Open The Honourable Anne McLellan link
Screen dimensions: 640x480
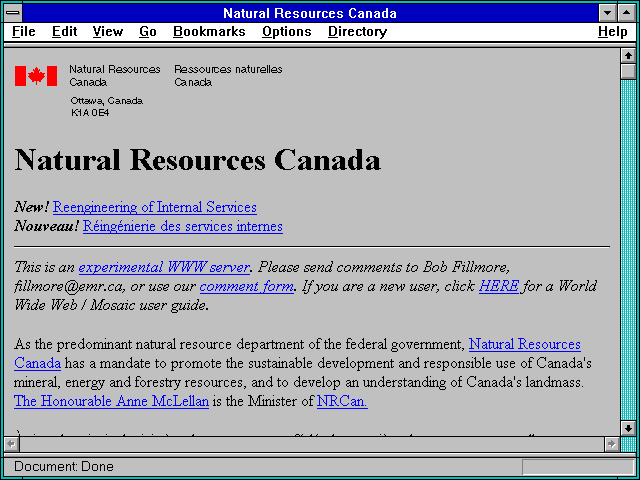click(x=111, y=401)
